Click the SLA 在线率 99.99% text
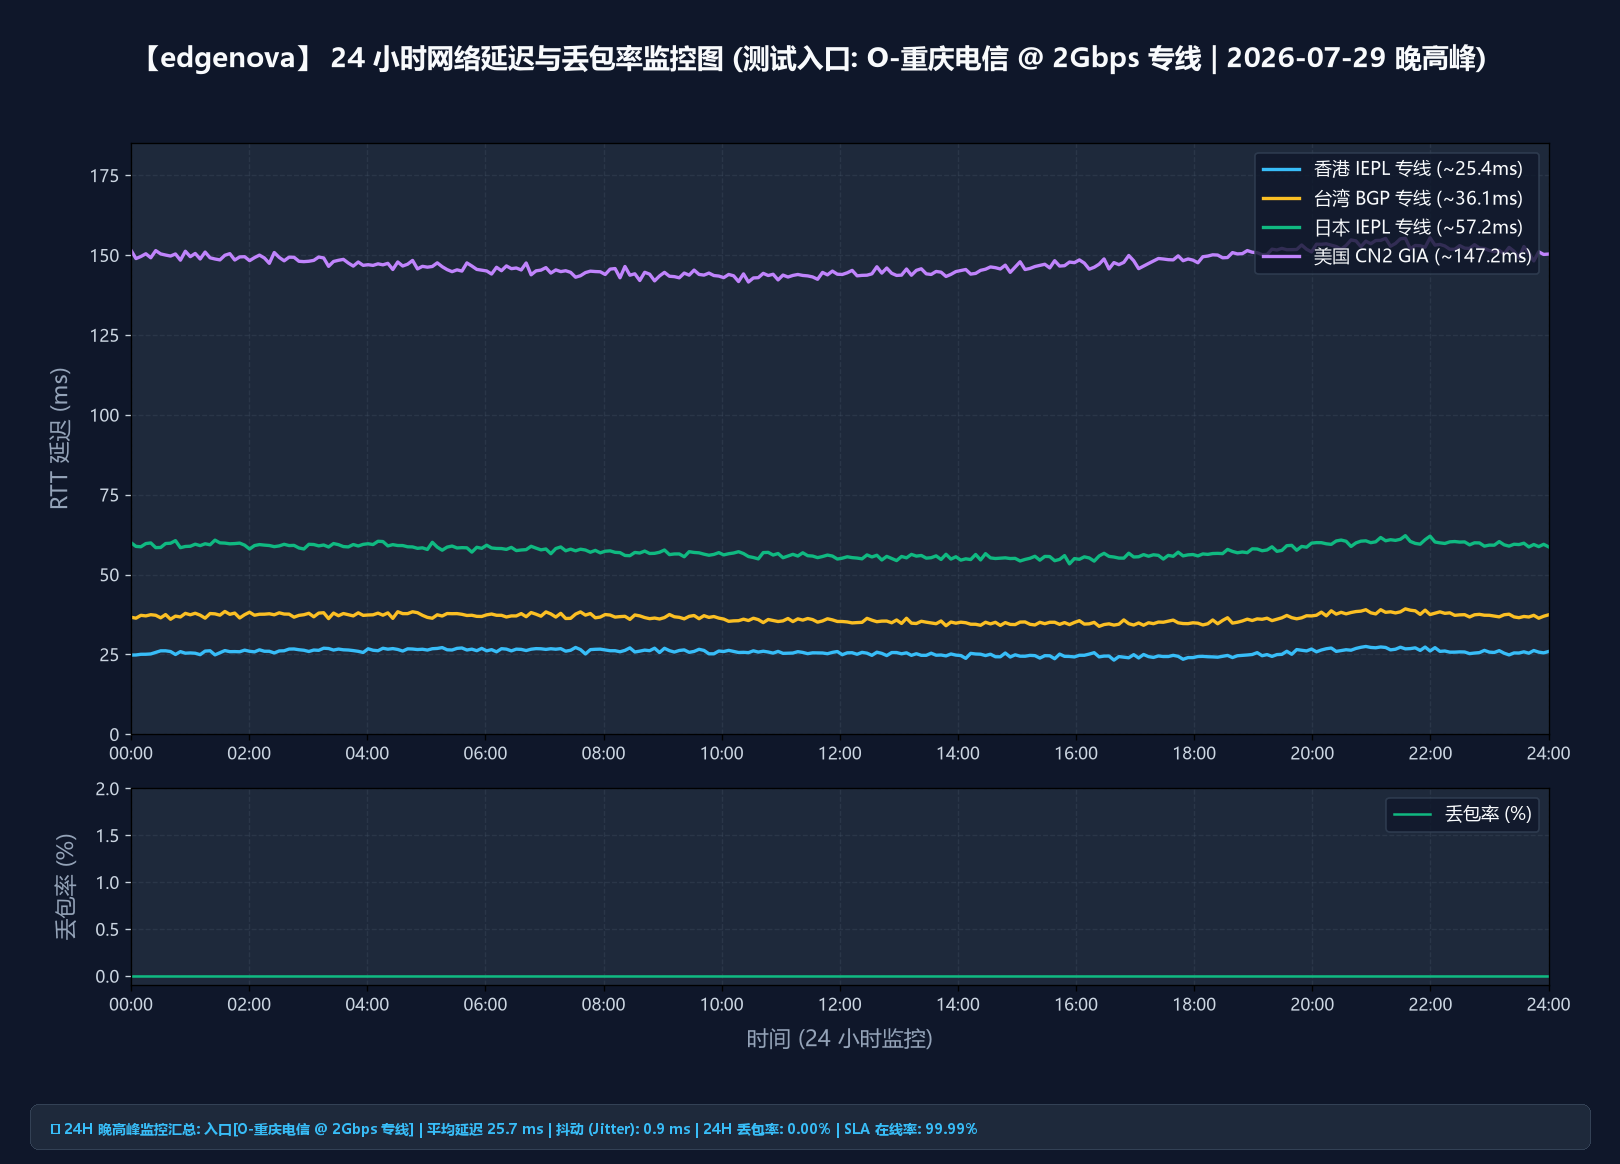This screenshot has height=1164, width=1620. pos(910,1129)
